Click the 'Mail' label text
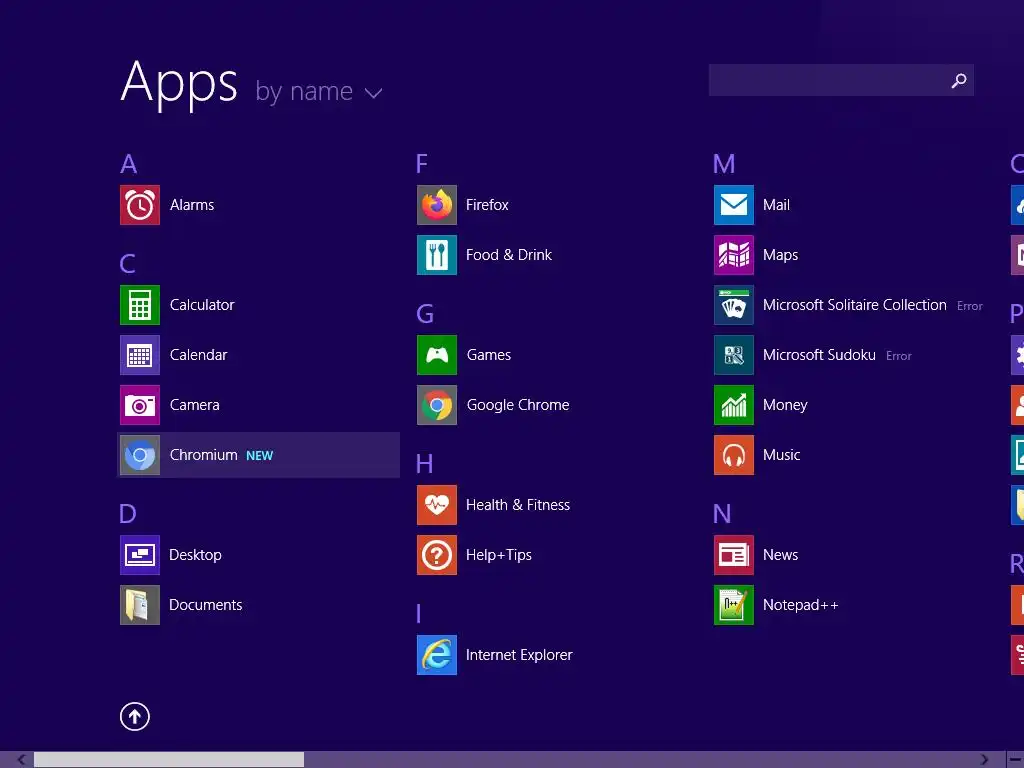Viewport: 1024px width, 768px height. pyautogui.click(x=776, y=205)
